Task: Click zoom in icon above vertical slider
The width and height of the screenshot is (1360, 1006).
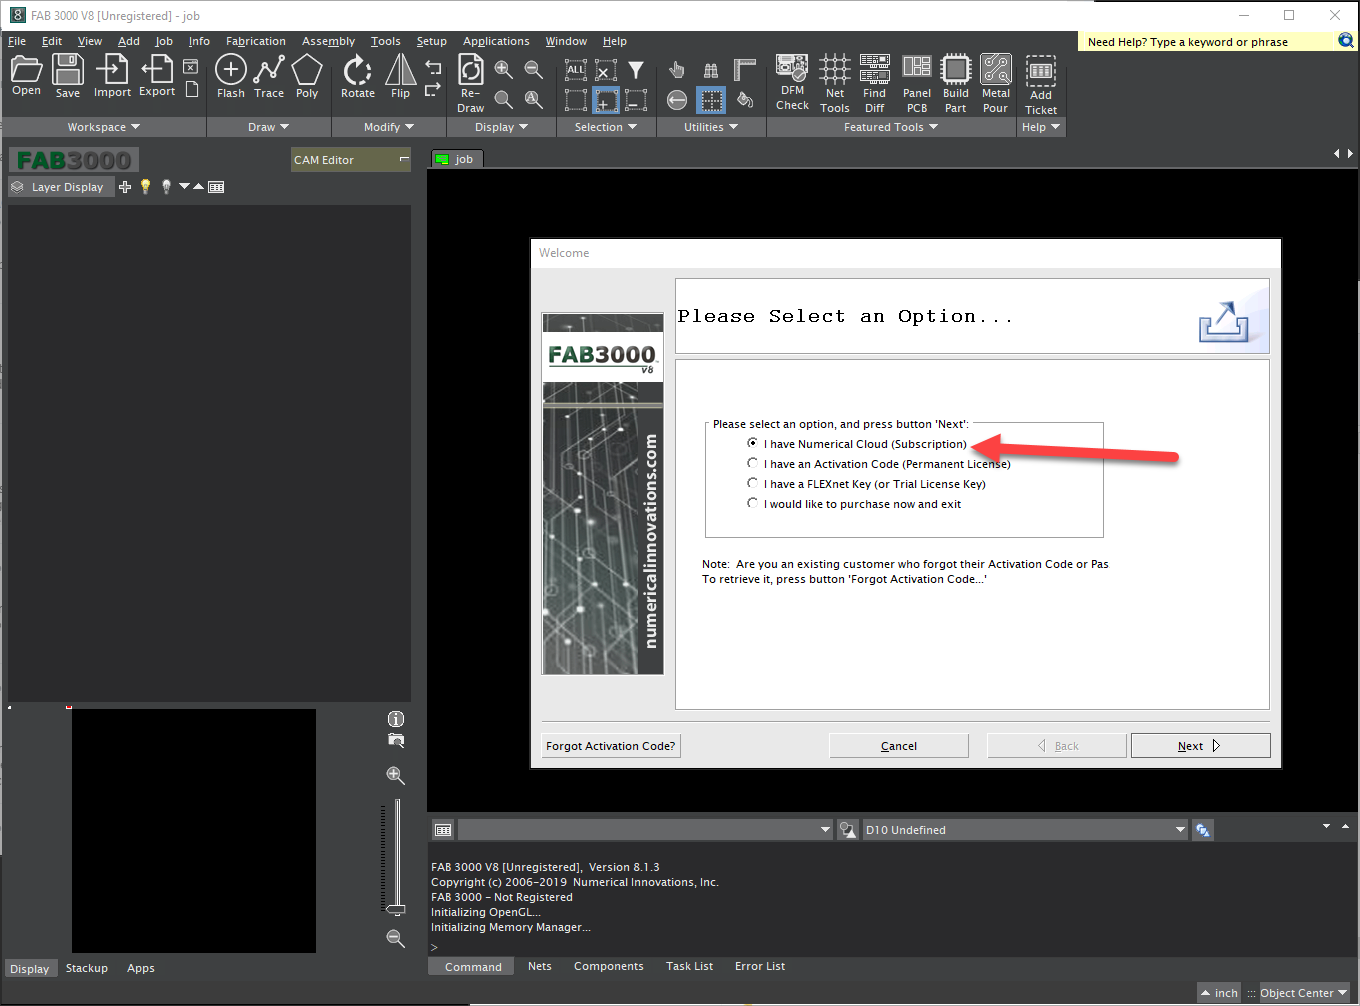Action: (x=396, y=776)
